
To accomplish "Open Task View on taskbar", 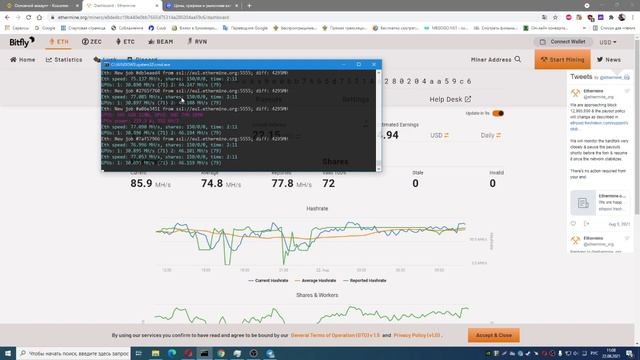I will (139, 353).
